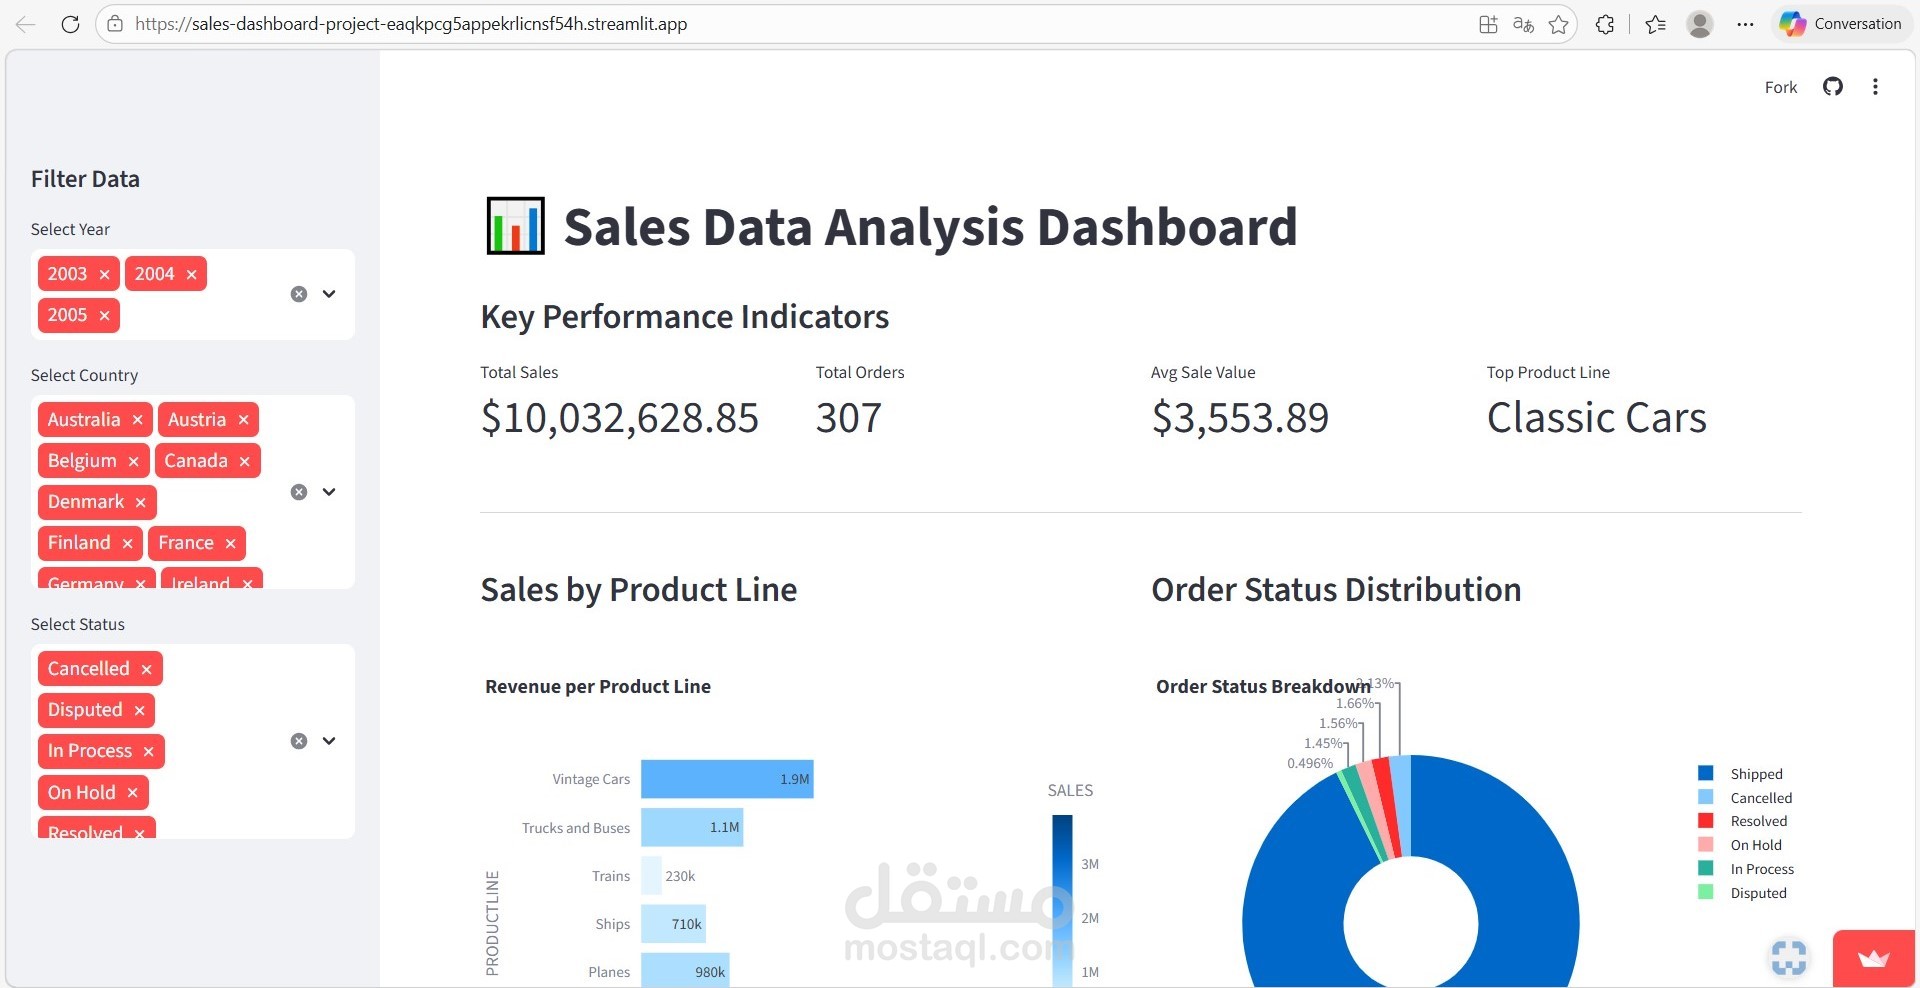The image size is (1920, 988).
Task: Remove Austria country tag
Action: 243,420
